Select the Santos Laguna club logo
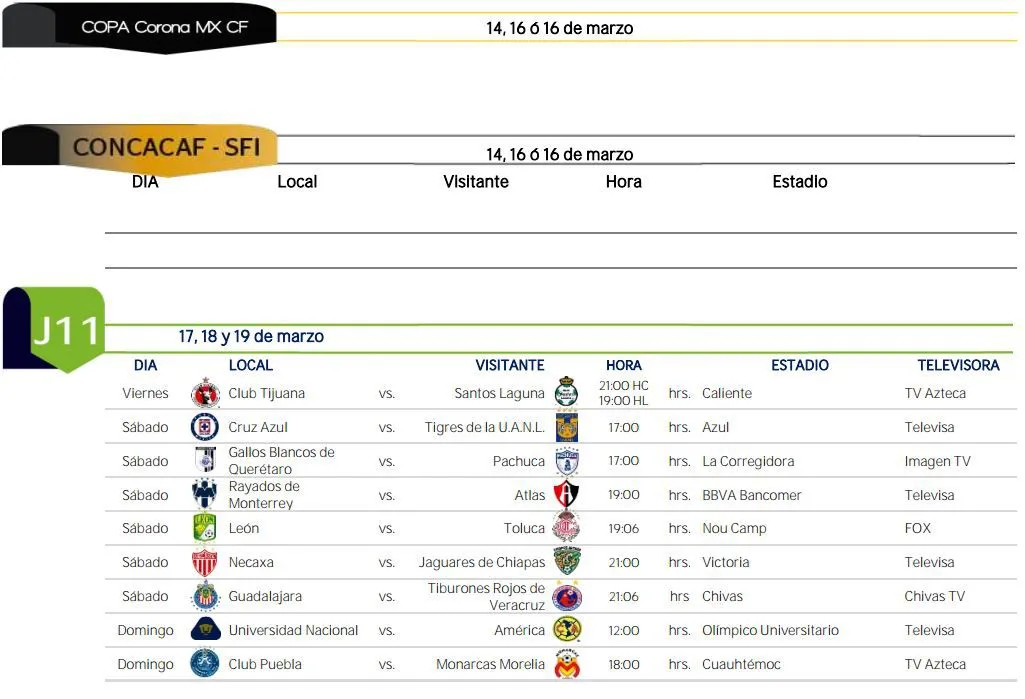Screen dimensions: 1025x699 pos(567,393)
